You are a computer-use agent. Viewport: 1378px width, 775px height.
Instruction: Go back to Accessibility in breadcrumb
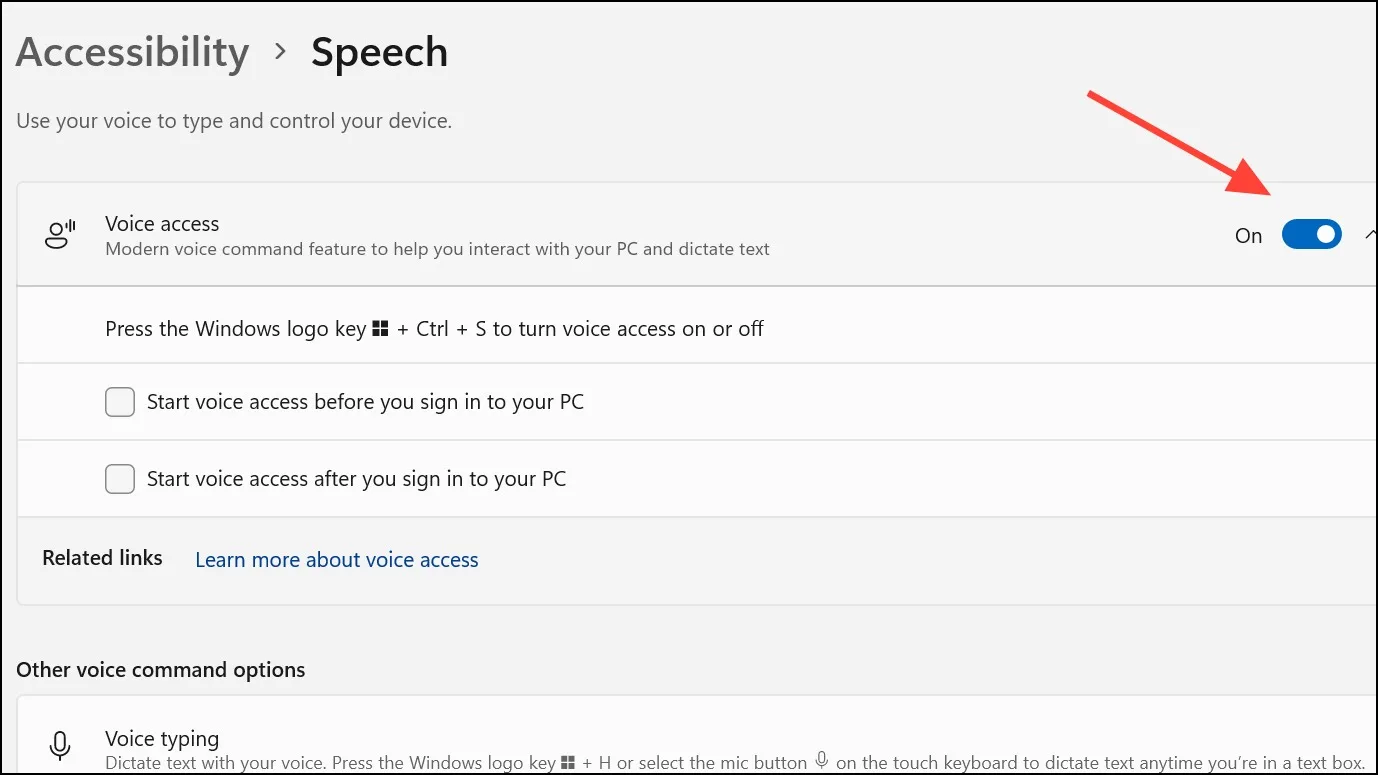pos(132,53)
